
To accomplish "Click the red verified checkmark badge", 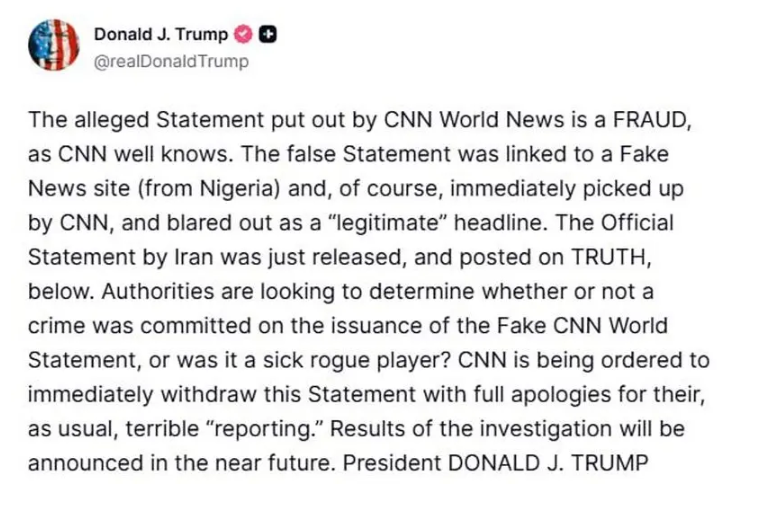I will [x=243, y=34].
